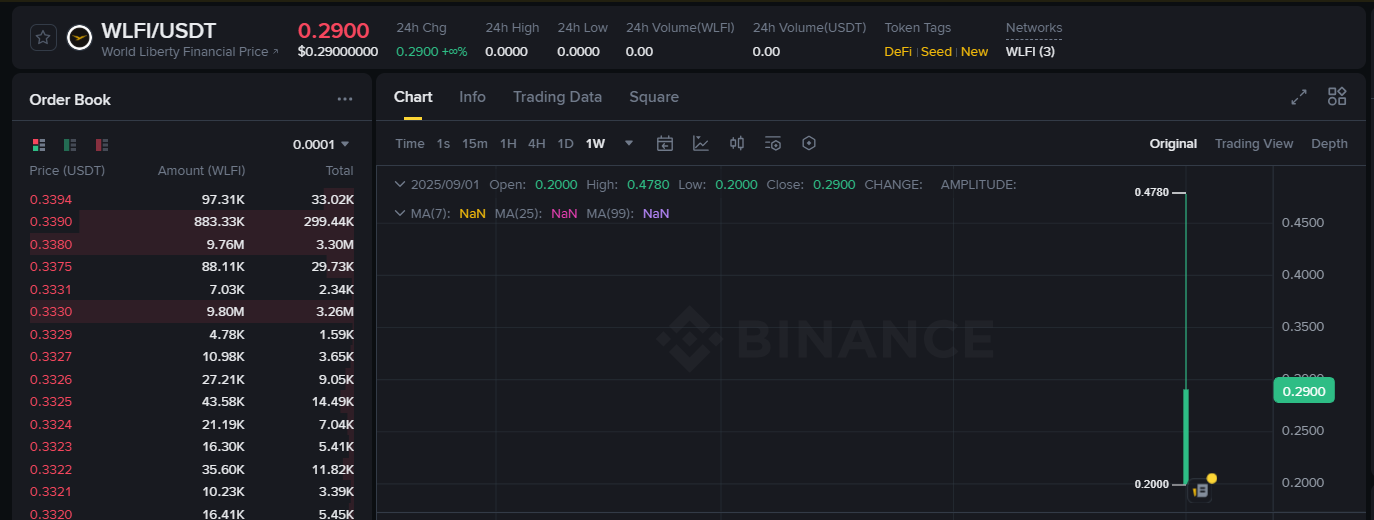Show buy orders only view icon
This screenshot has height=520, width=1374.
70,145
